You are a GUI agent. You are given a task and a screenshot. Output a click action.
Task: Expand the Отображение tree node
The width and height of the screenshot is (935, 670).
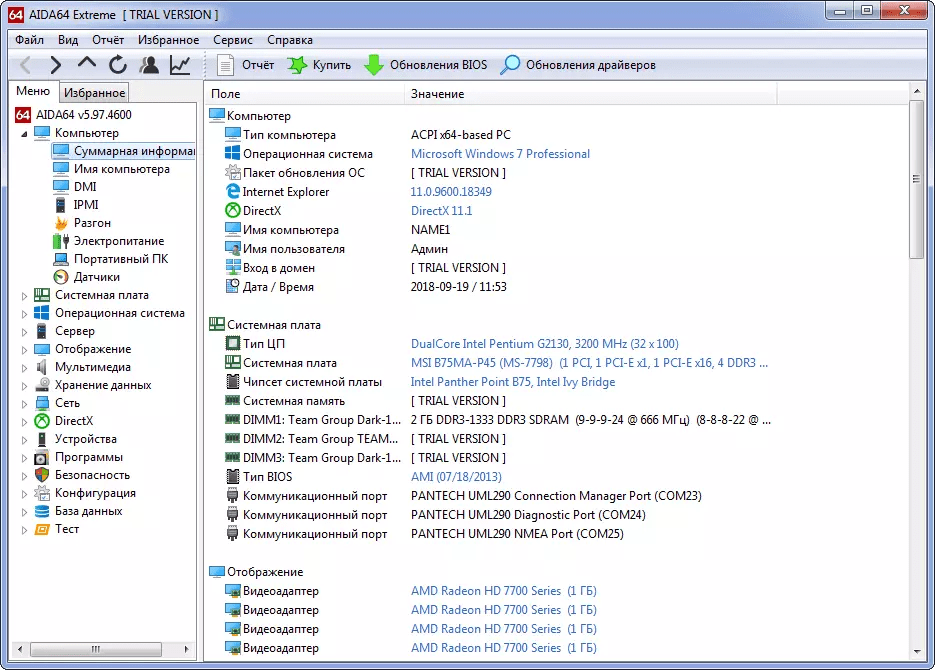[x=24, y=349]
